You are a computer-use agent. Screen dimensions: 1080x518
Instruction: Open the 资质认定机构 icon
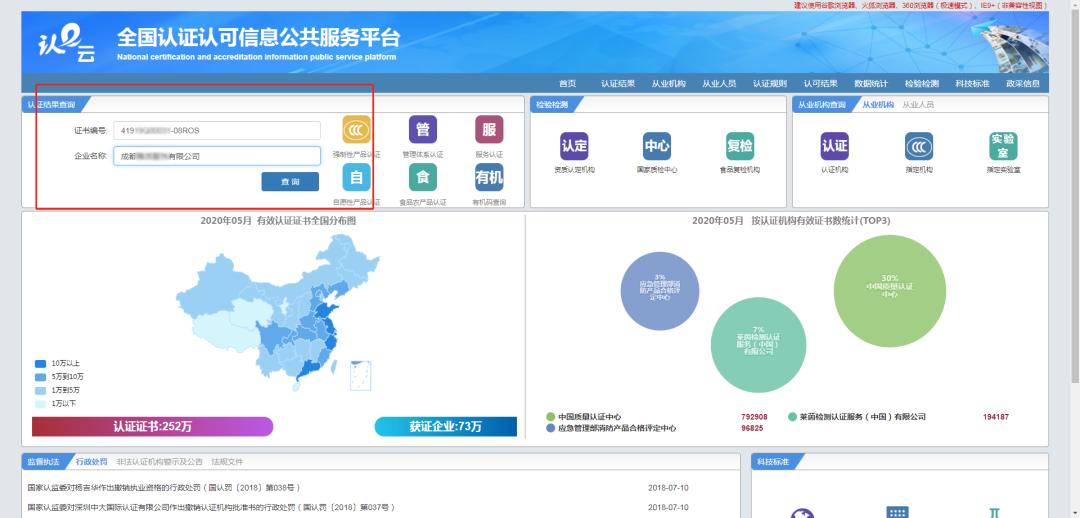pos(574,146)
